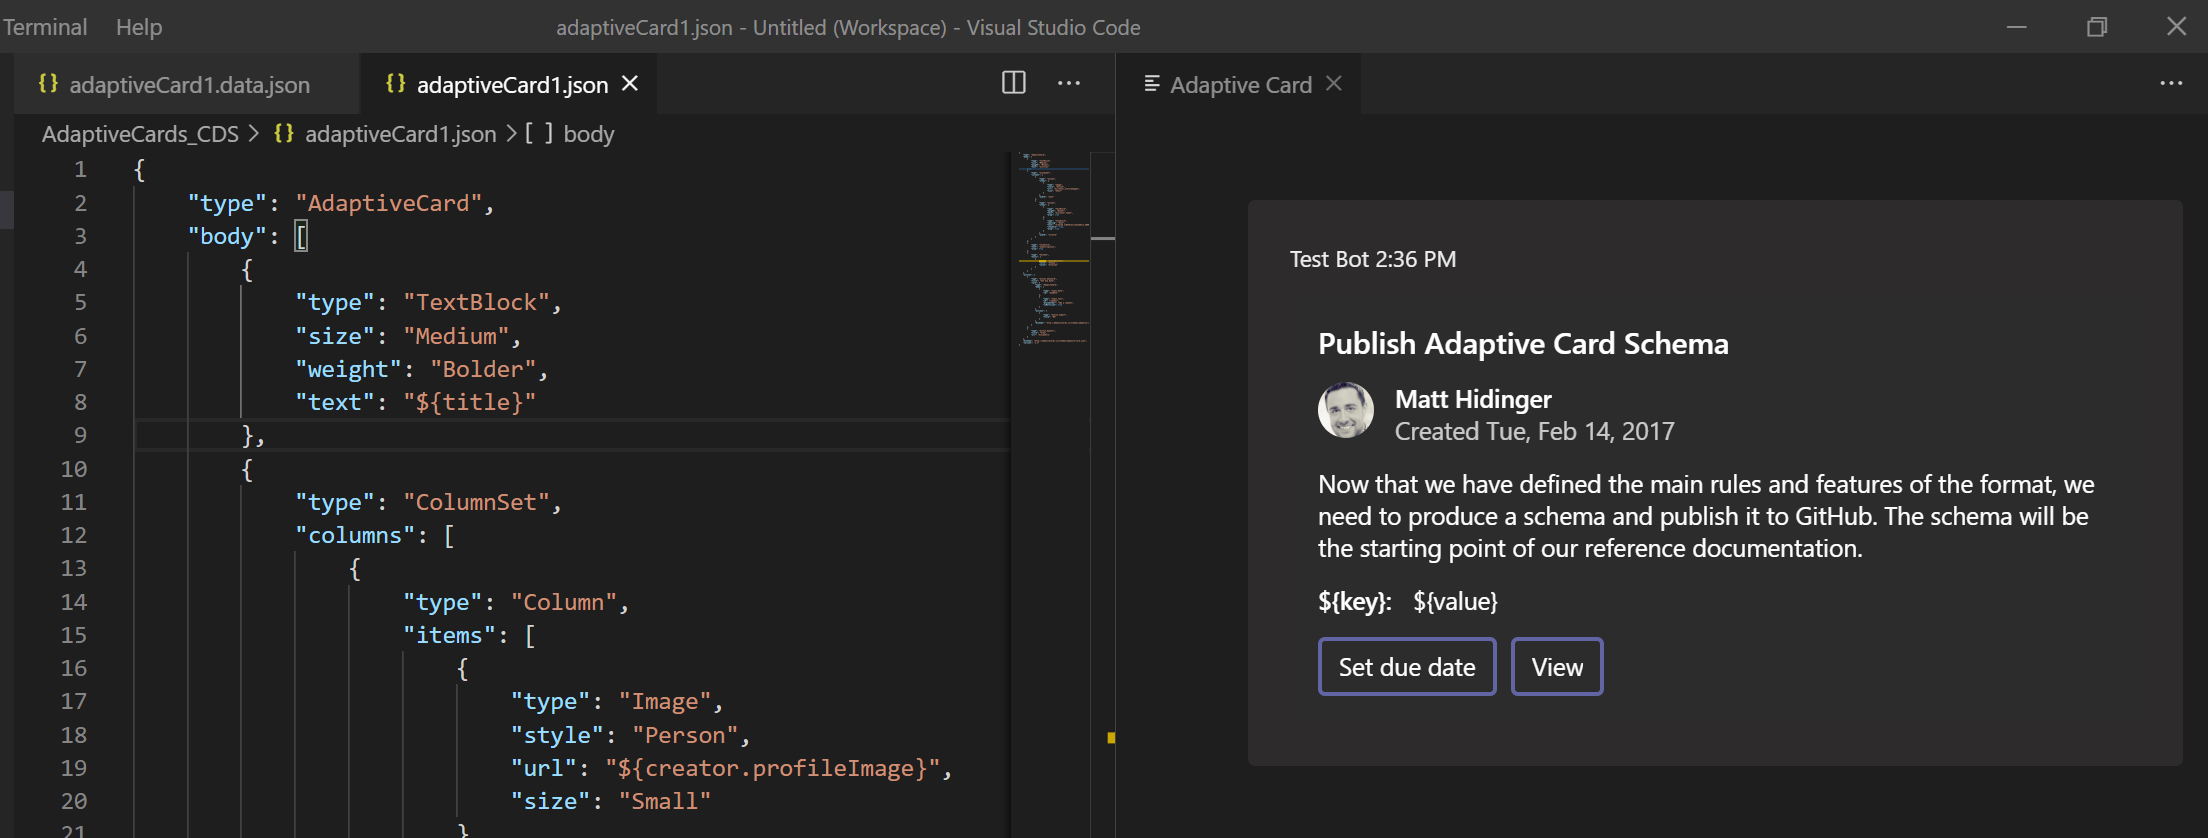
Task: Click the "${title}" text value
Action: pyautogui.click(x=469, y=402)
